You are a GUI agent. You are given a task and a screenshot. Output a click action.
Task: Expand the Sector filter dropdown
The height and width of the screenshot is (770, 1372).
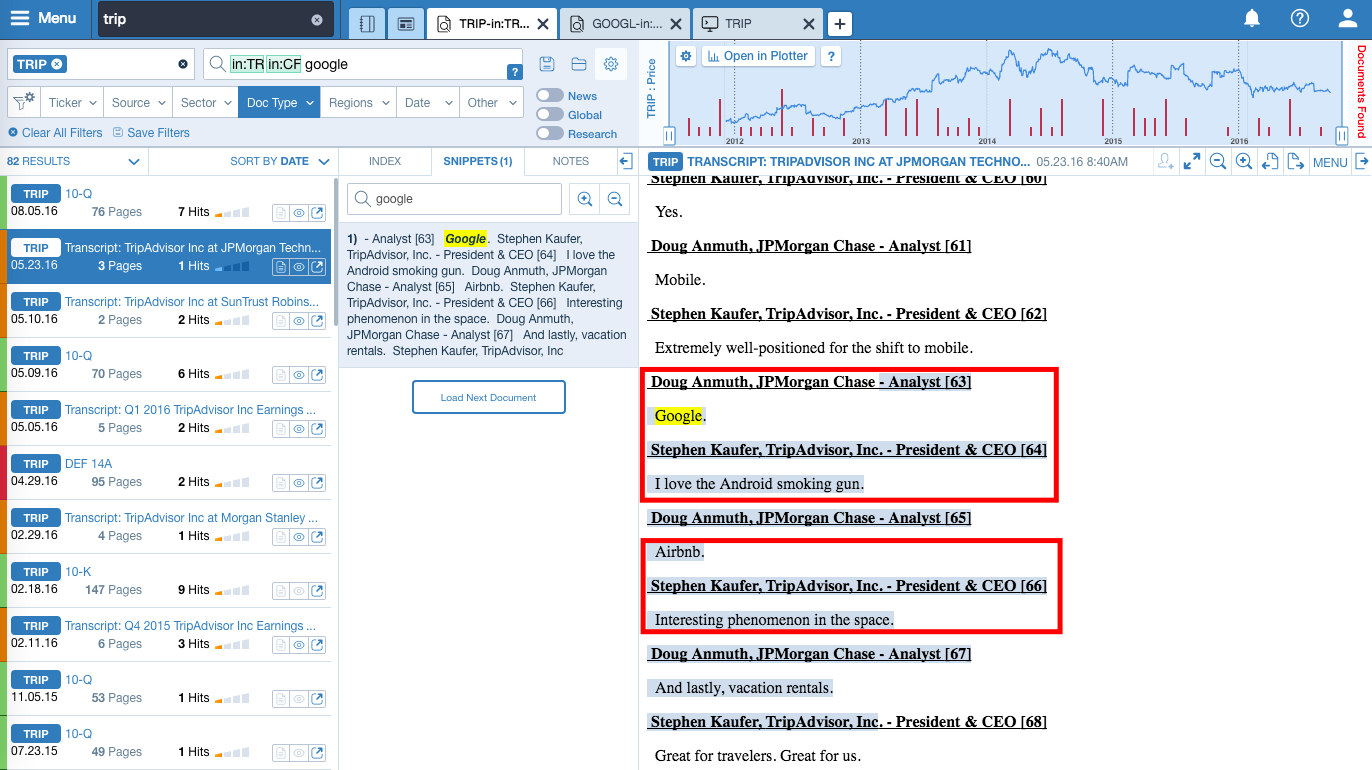tap(204, 102)
